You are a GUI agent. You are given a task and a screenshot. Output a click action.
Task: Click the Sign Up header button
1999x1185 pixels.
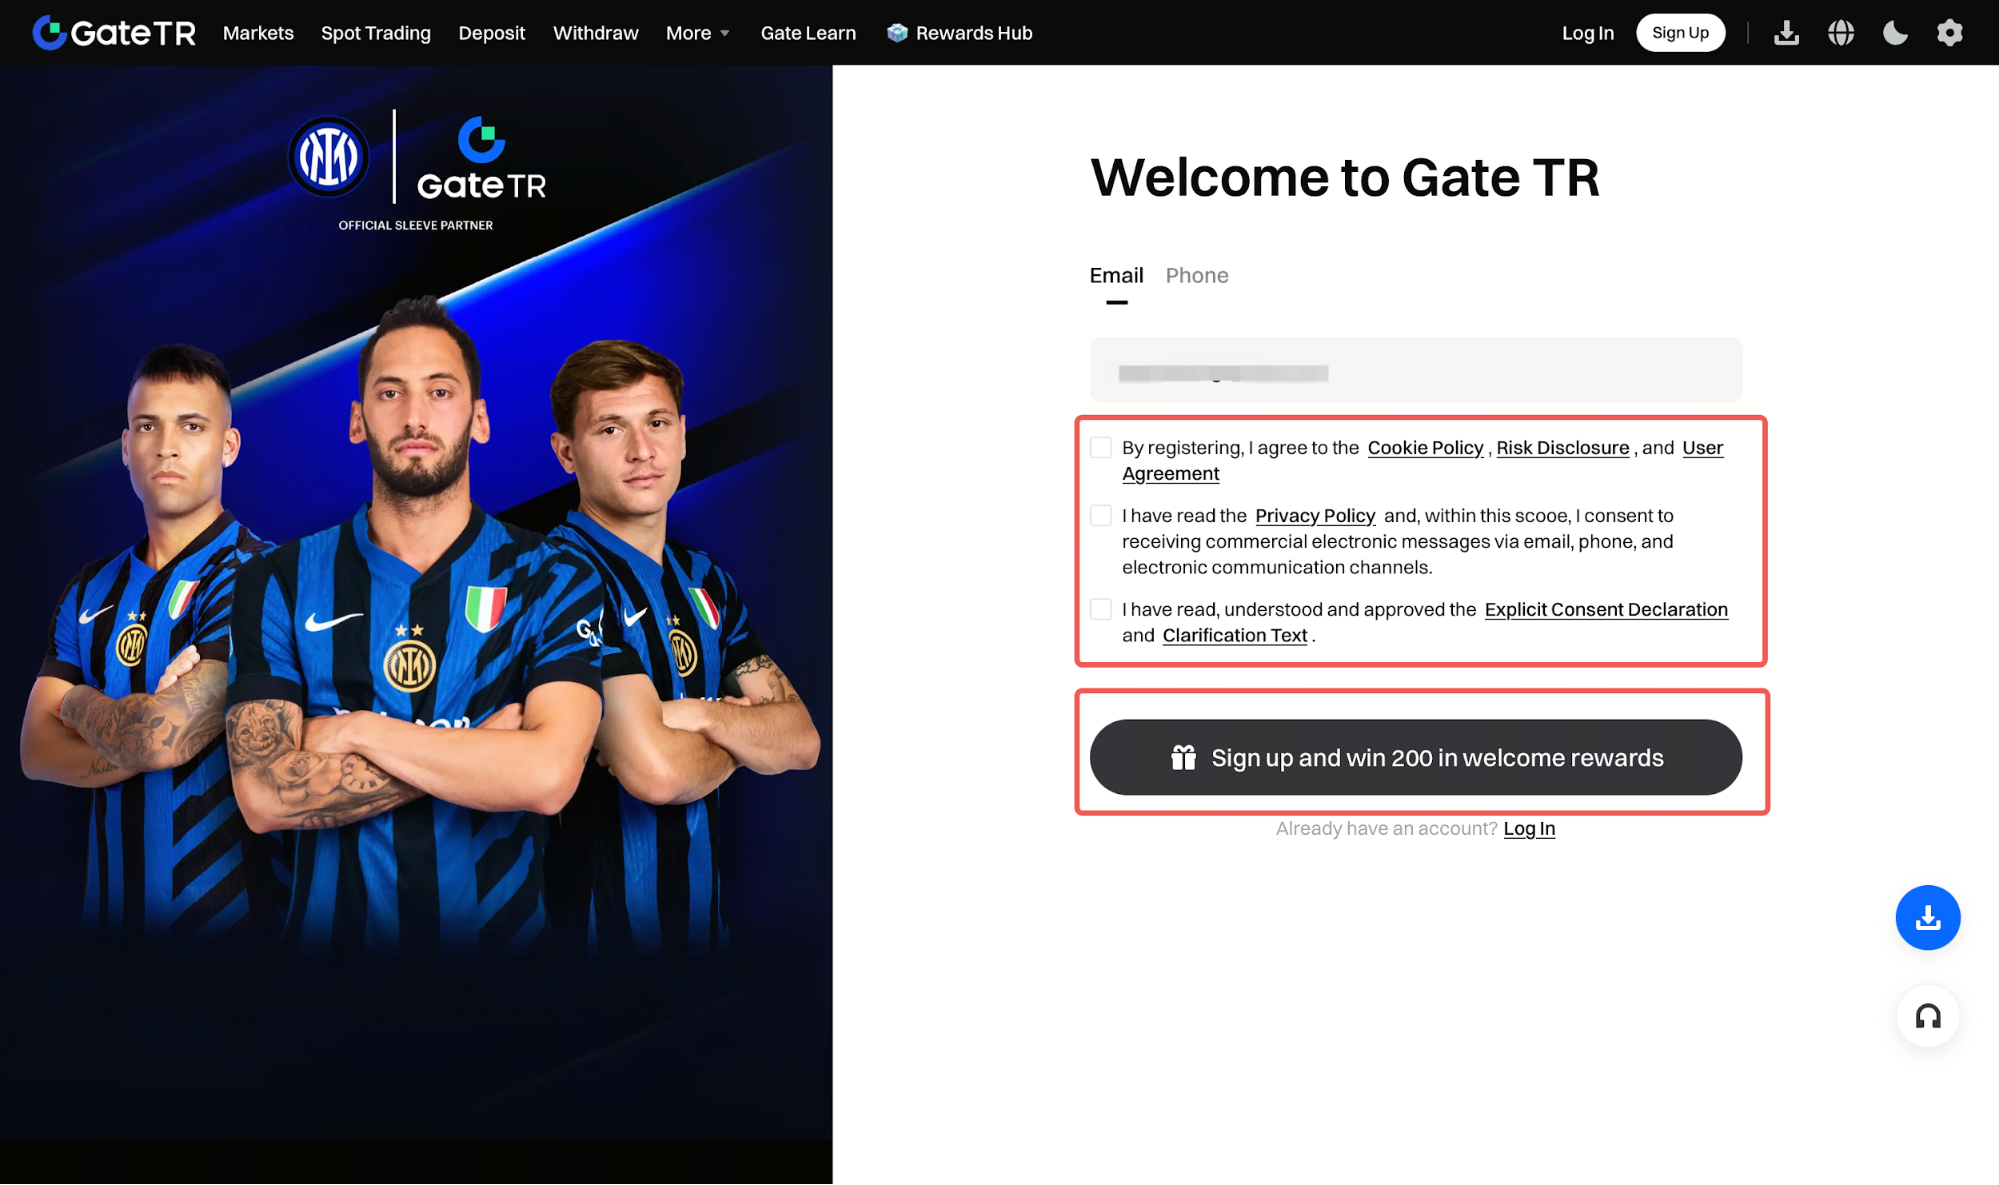pos(1679,33)
